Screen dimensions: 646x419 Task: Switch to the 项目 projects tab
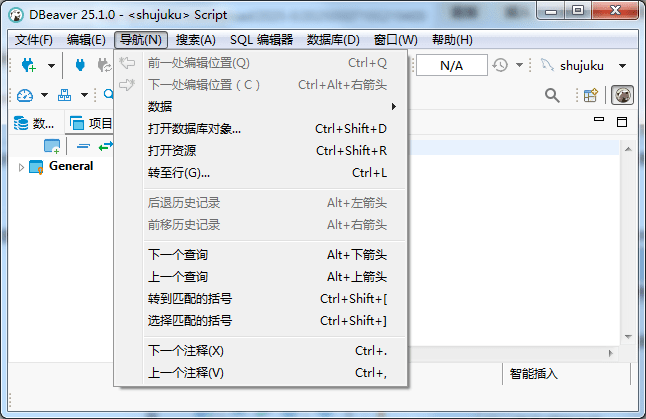click(x=91, y=123)
